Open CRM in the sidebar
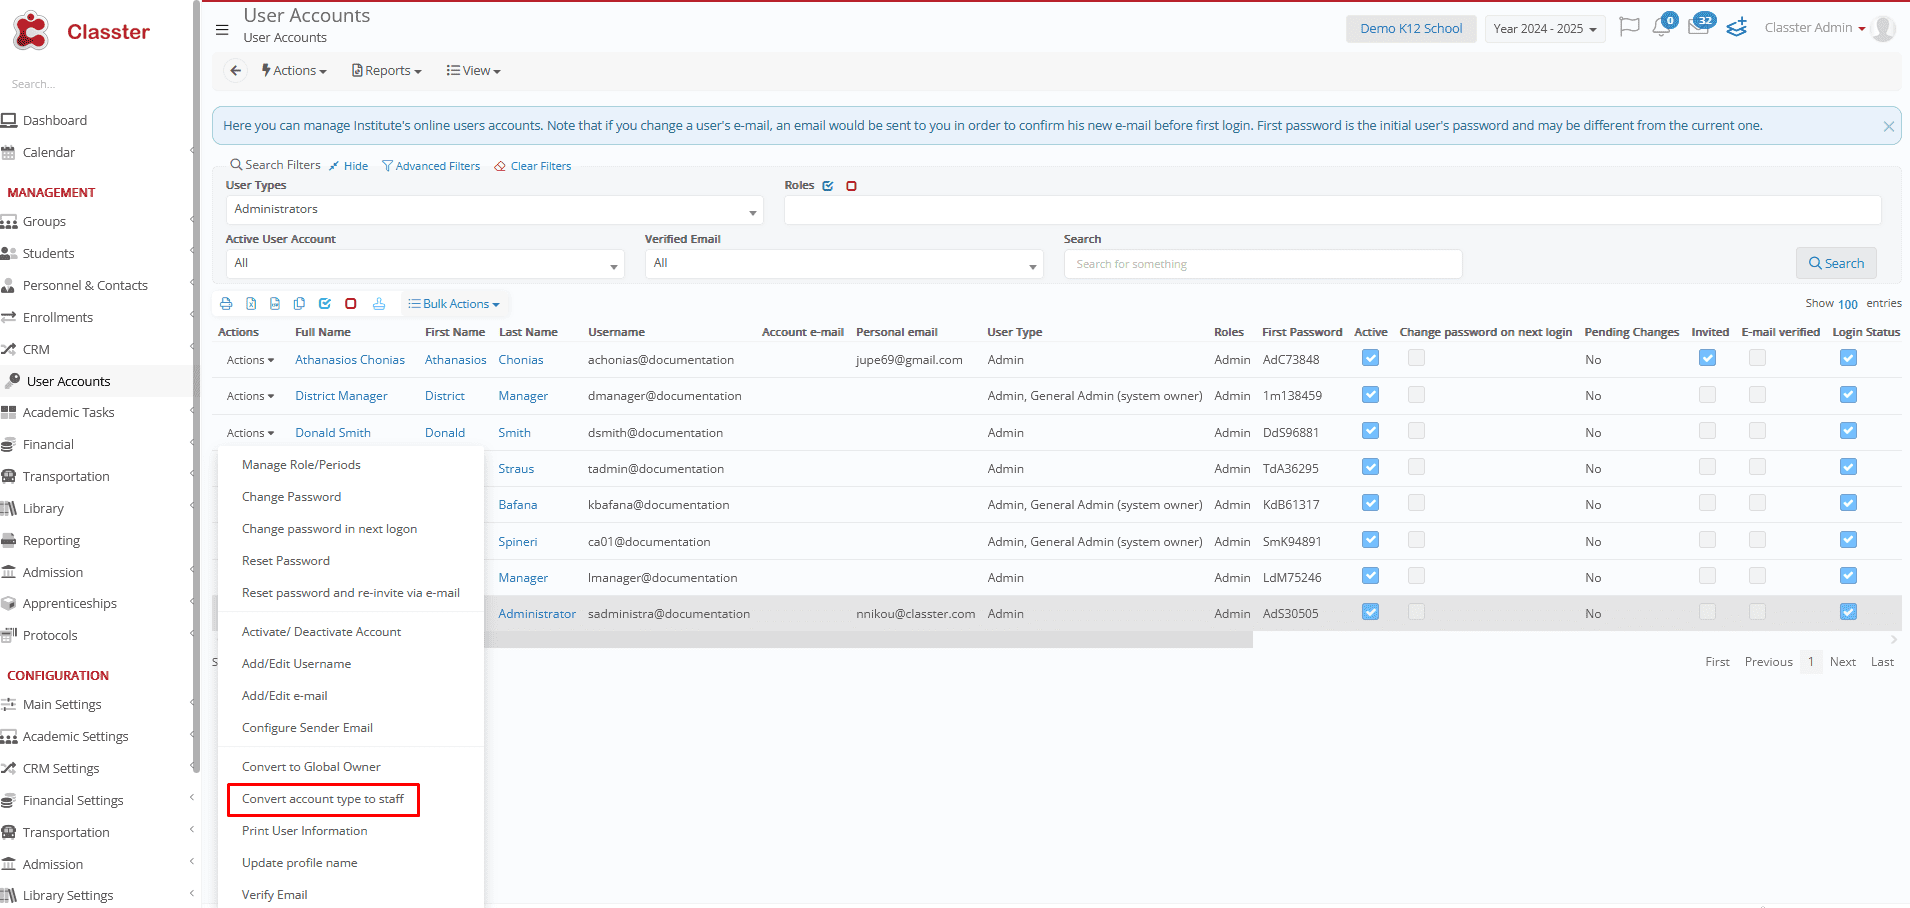Viewport: 1910px width, 908px height. (36, 349)
